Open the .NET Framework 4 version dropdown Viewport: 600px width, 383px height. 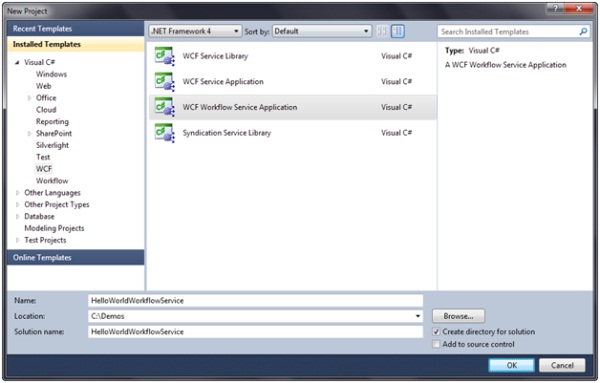tap(195, 31)
